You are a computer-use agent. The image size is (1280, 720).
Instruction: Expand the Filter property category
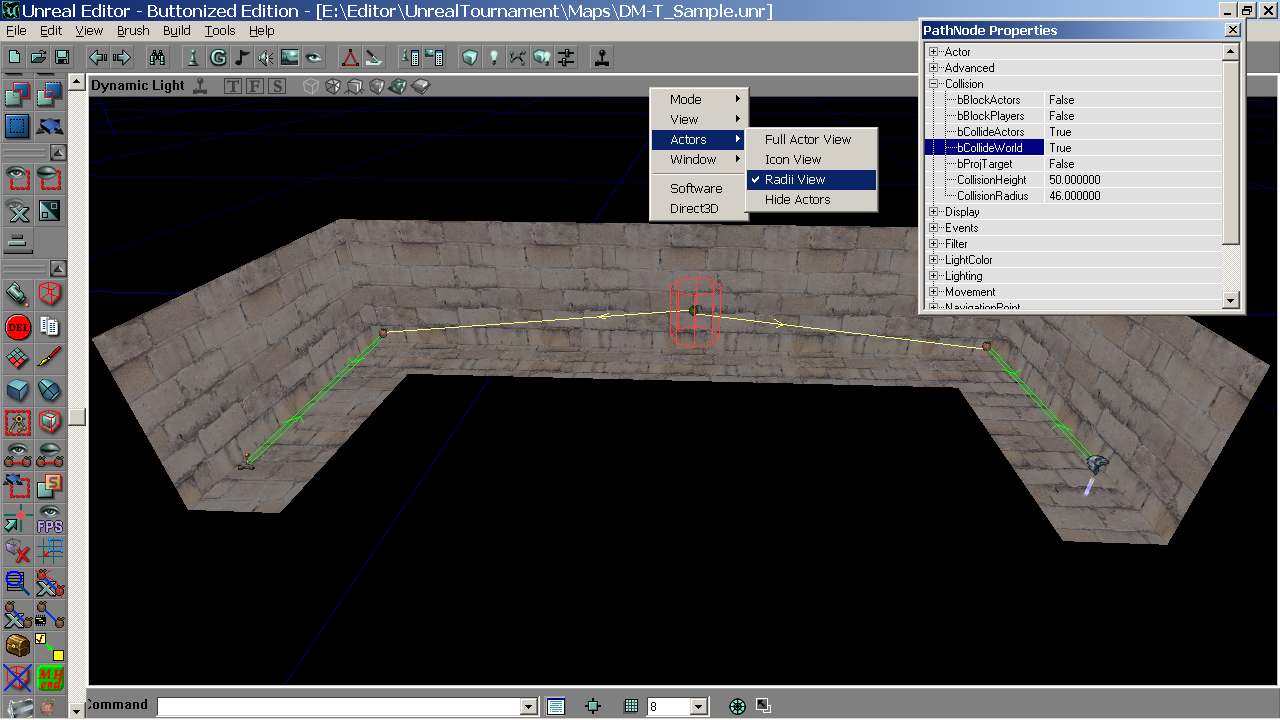[x=934, y=244]
